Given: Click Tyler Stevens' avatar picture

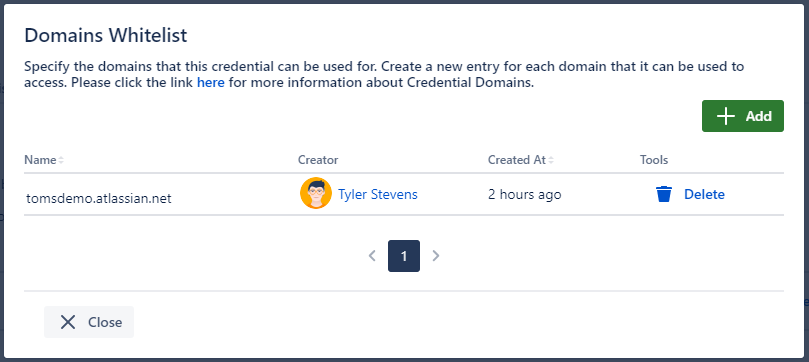Looking at the screenshot, I should coord(315,193).
